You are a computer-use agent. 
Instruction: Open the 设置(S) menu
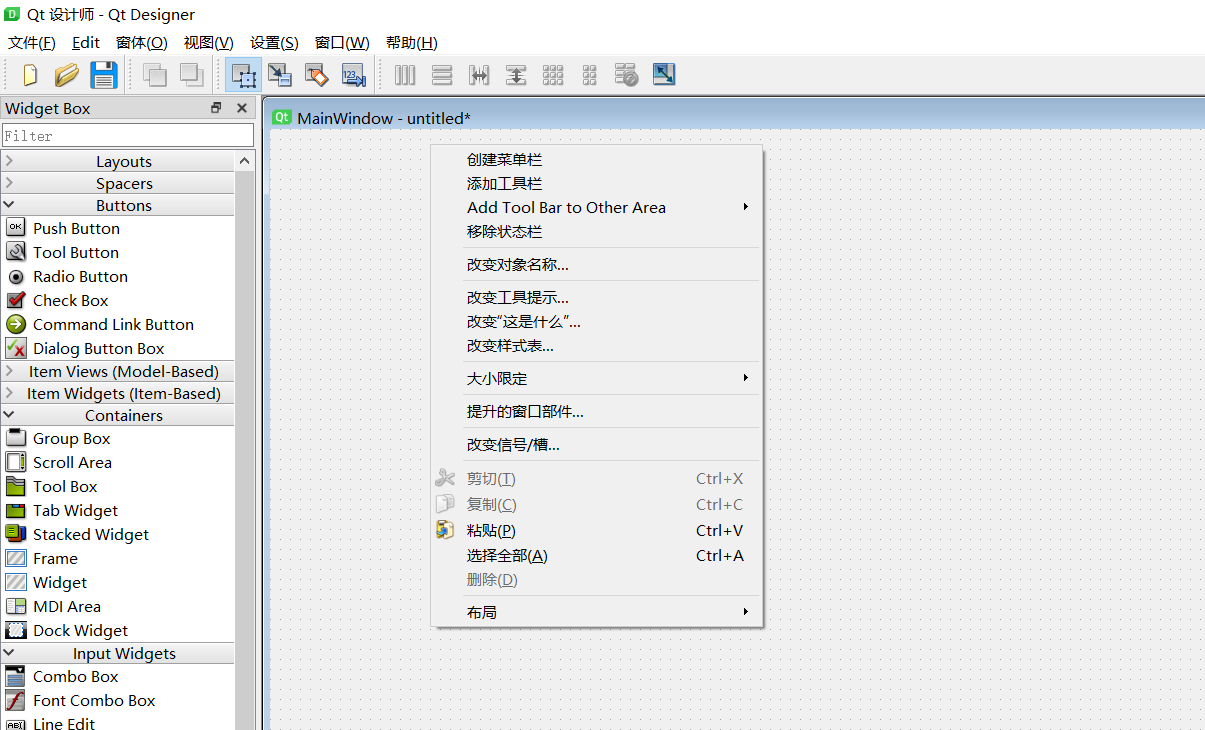274,42
